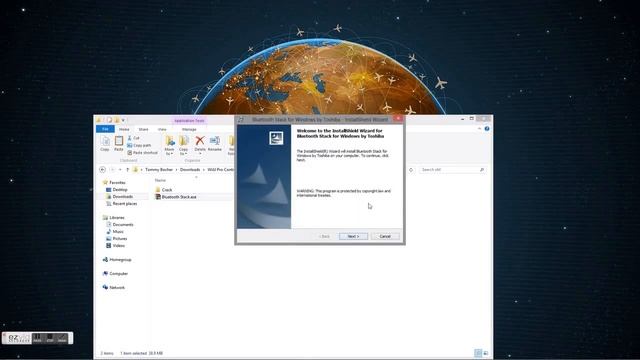Switch to the Share ribbon tab

tap(143, 129)
